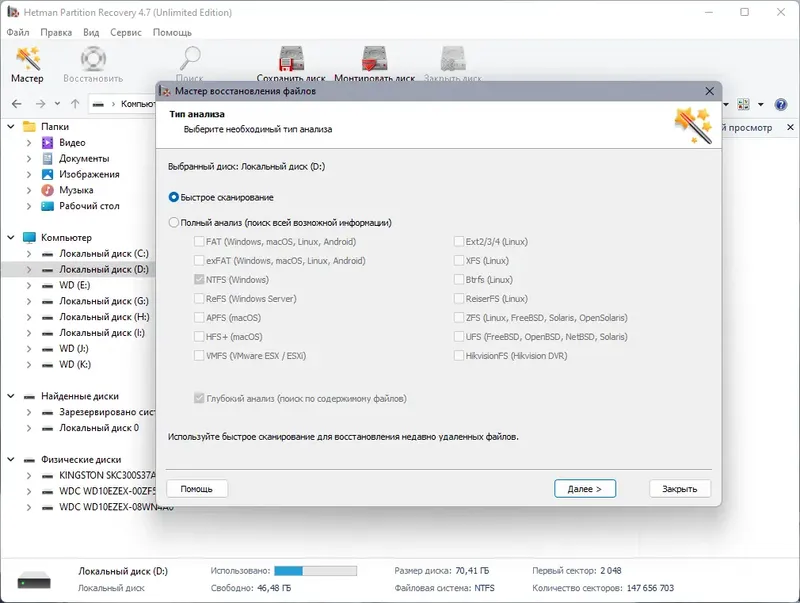
Task: Click the Закрыть button in wizard
Action: (680, 489)
